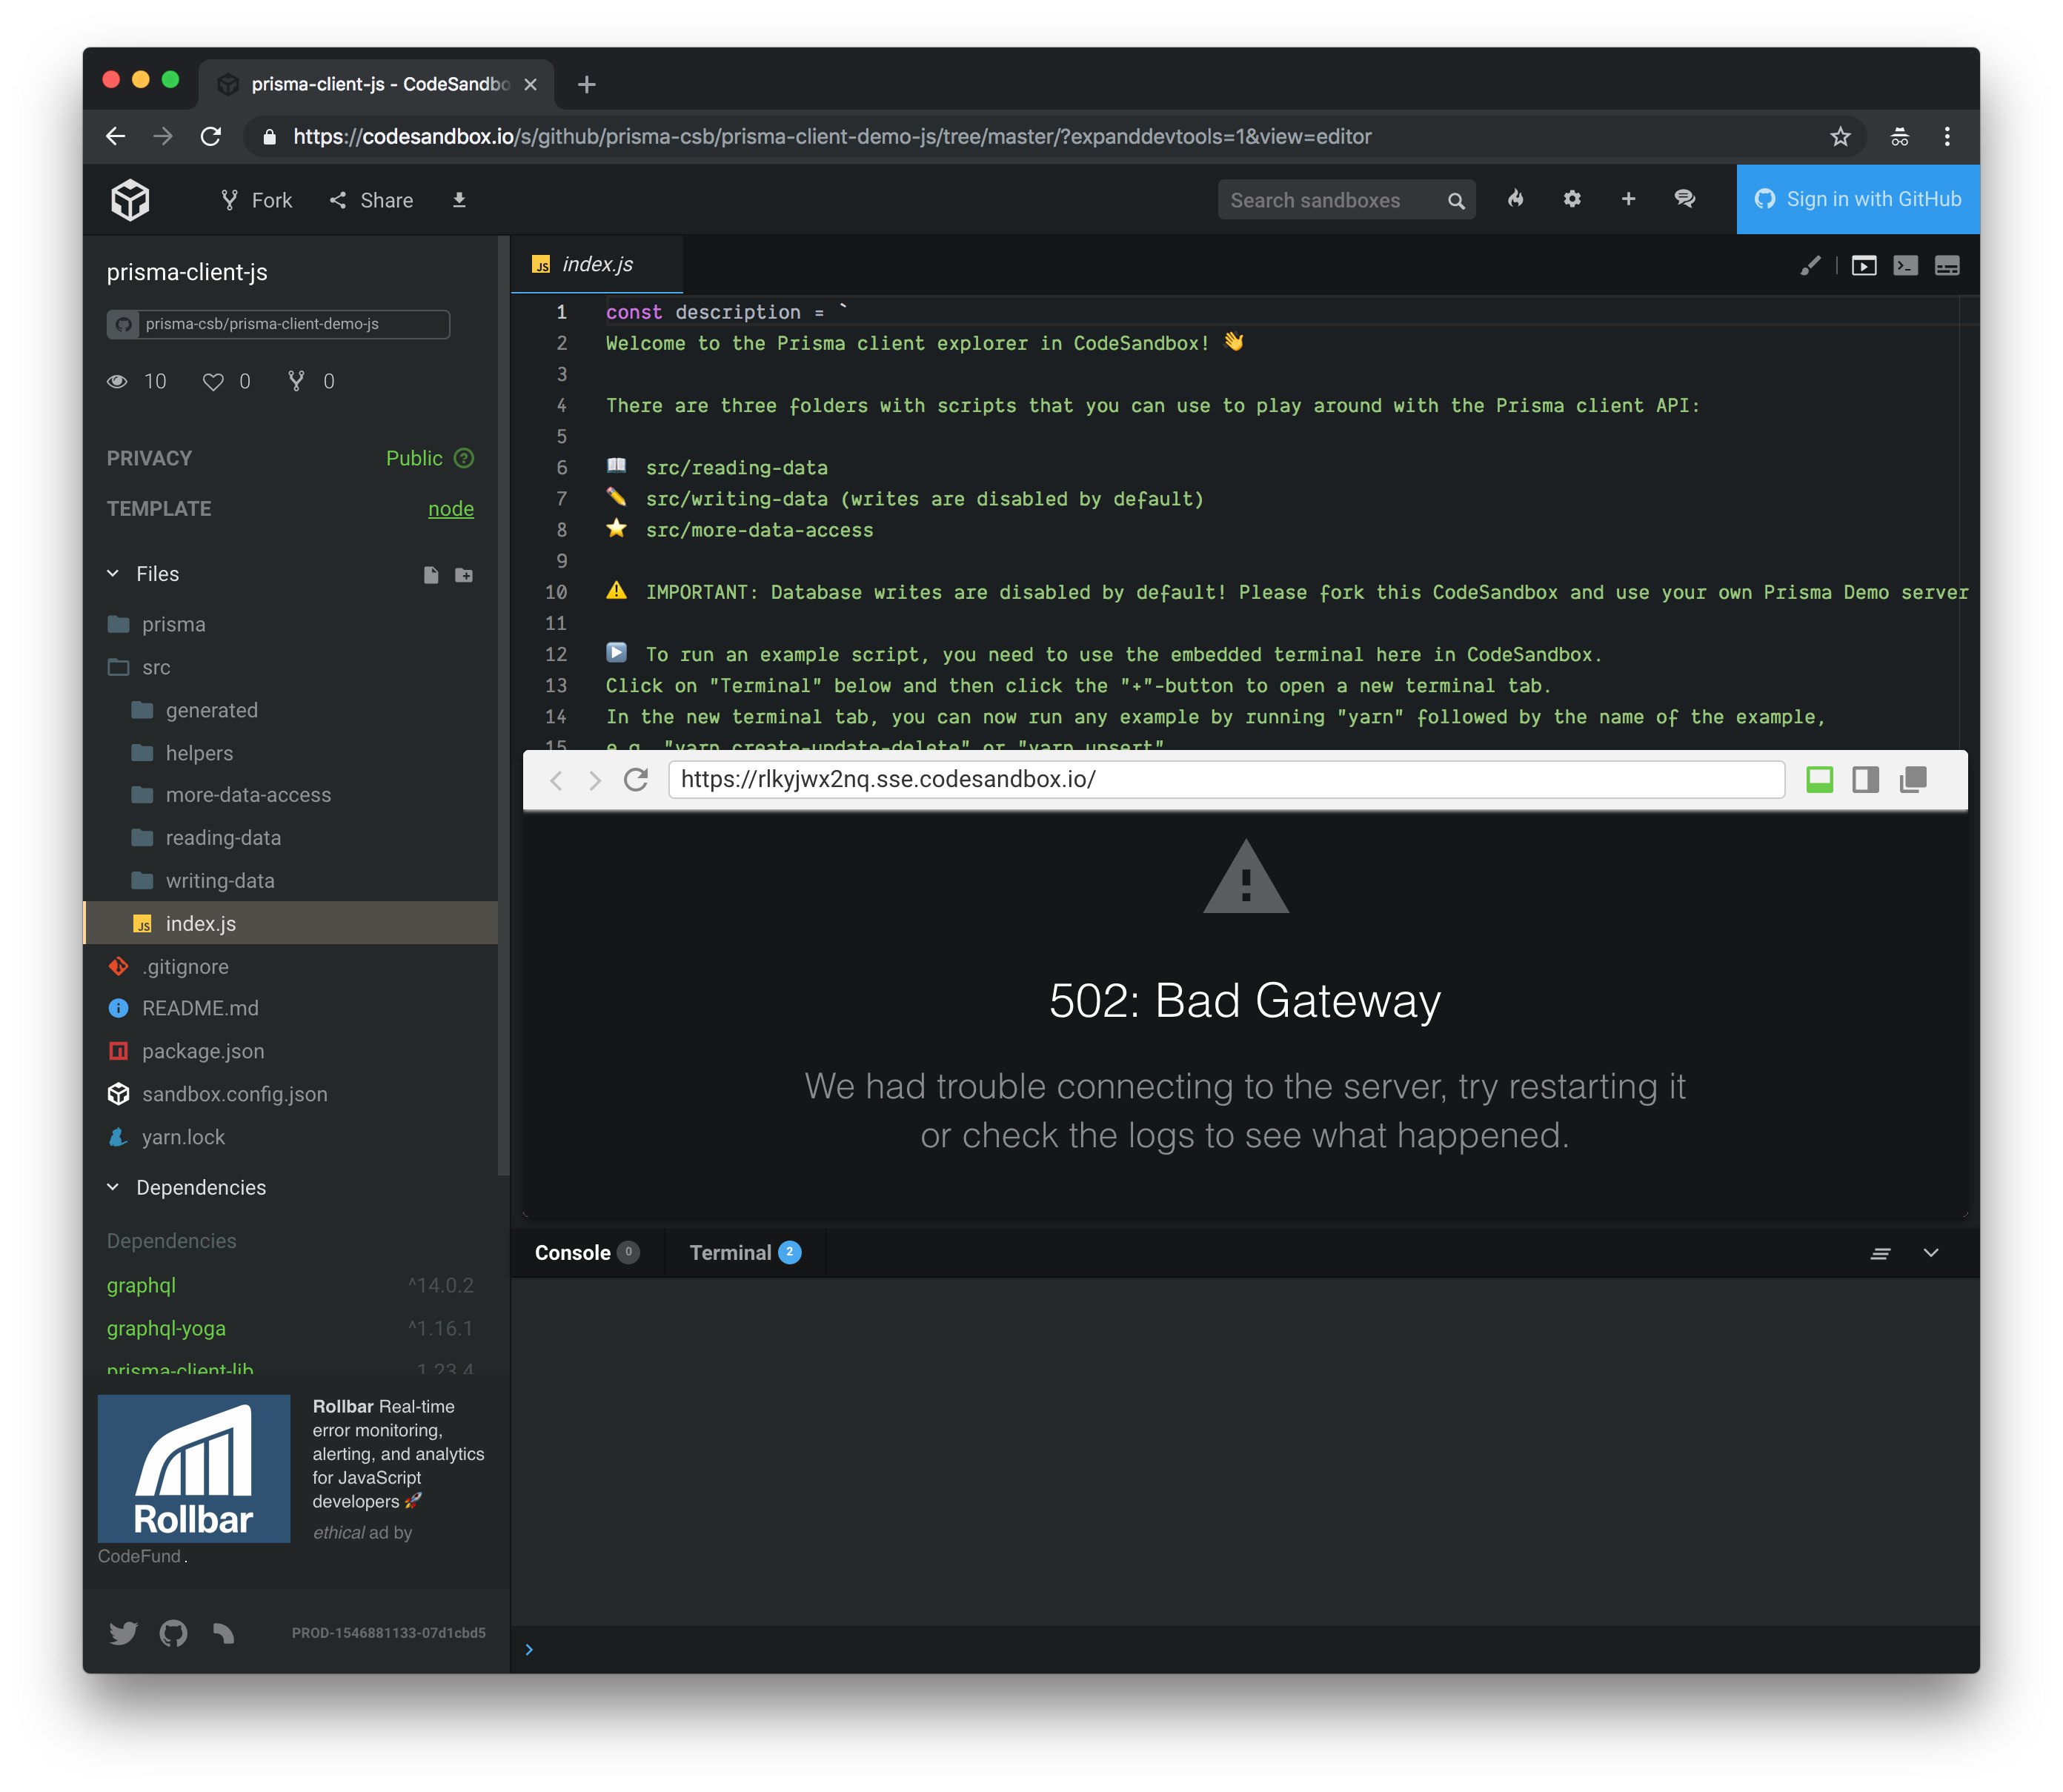Open the embedded terminal icon in editor toolbar

click(1905, 265)
